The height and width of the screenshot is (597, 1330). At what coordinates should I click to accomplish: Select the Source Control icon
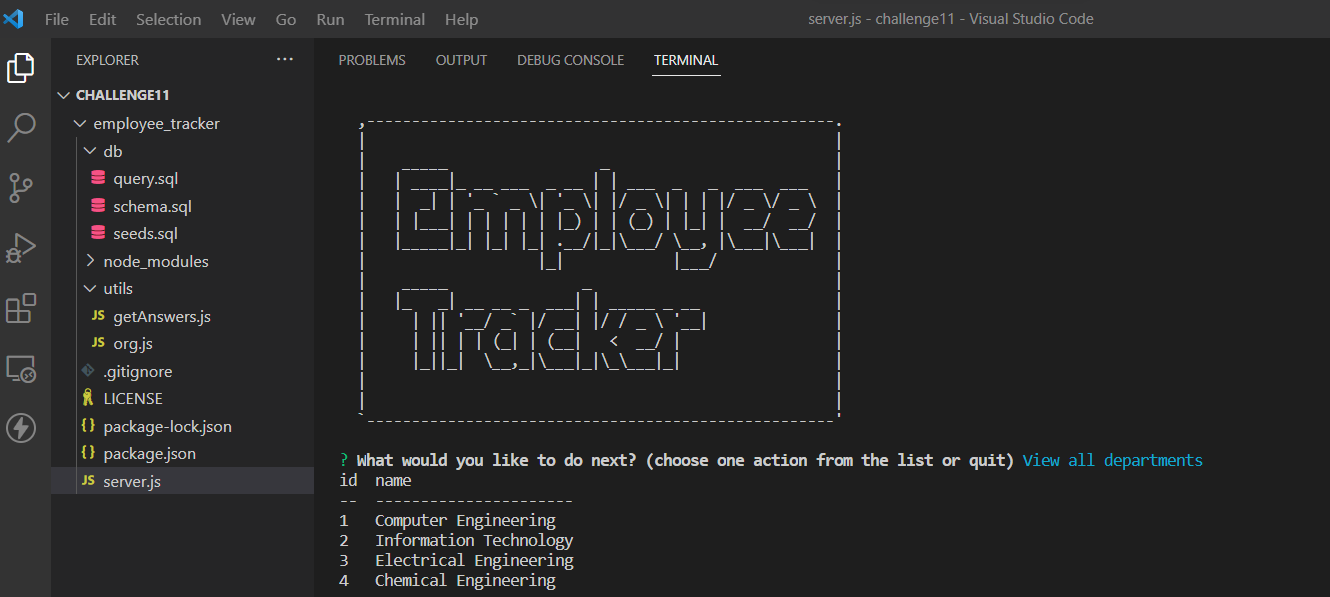coord(21,188)
